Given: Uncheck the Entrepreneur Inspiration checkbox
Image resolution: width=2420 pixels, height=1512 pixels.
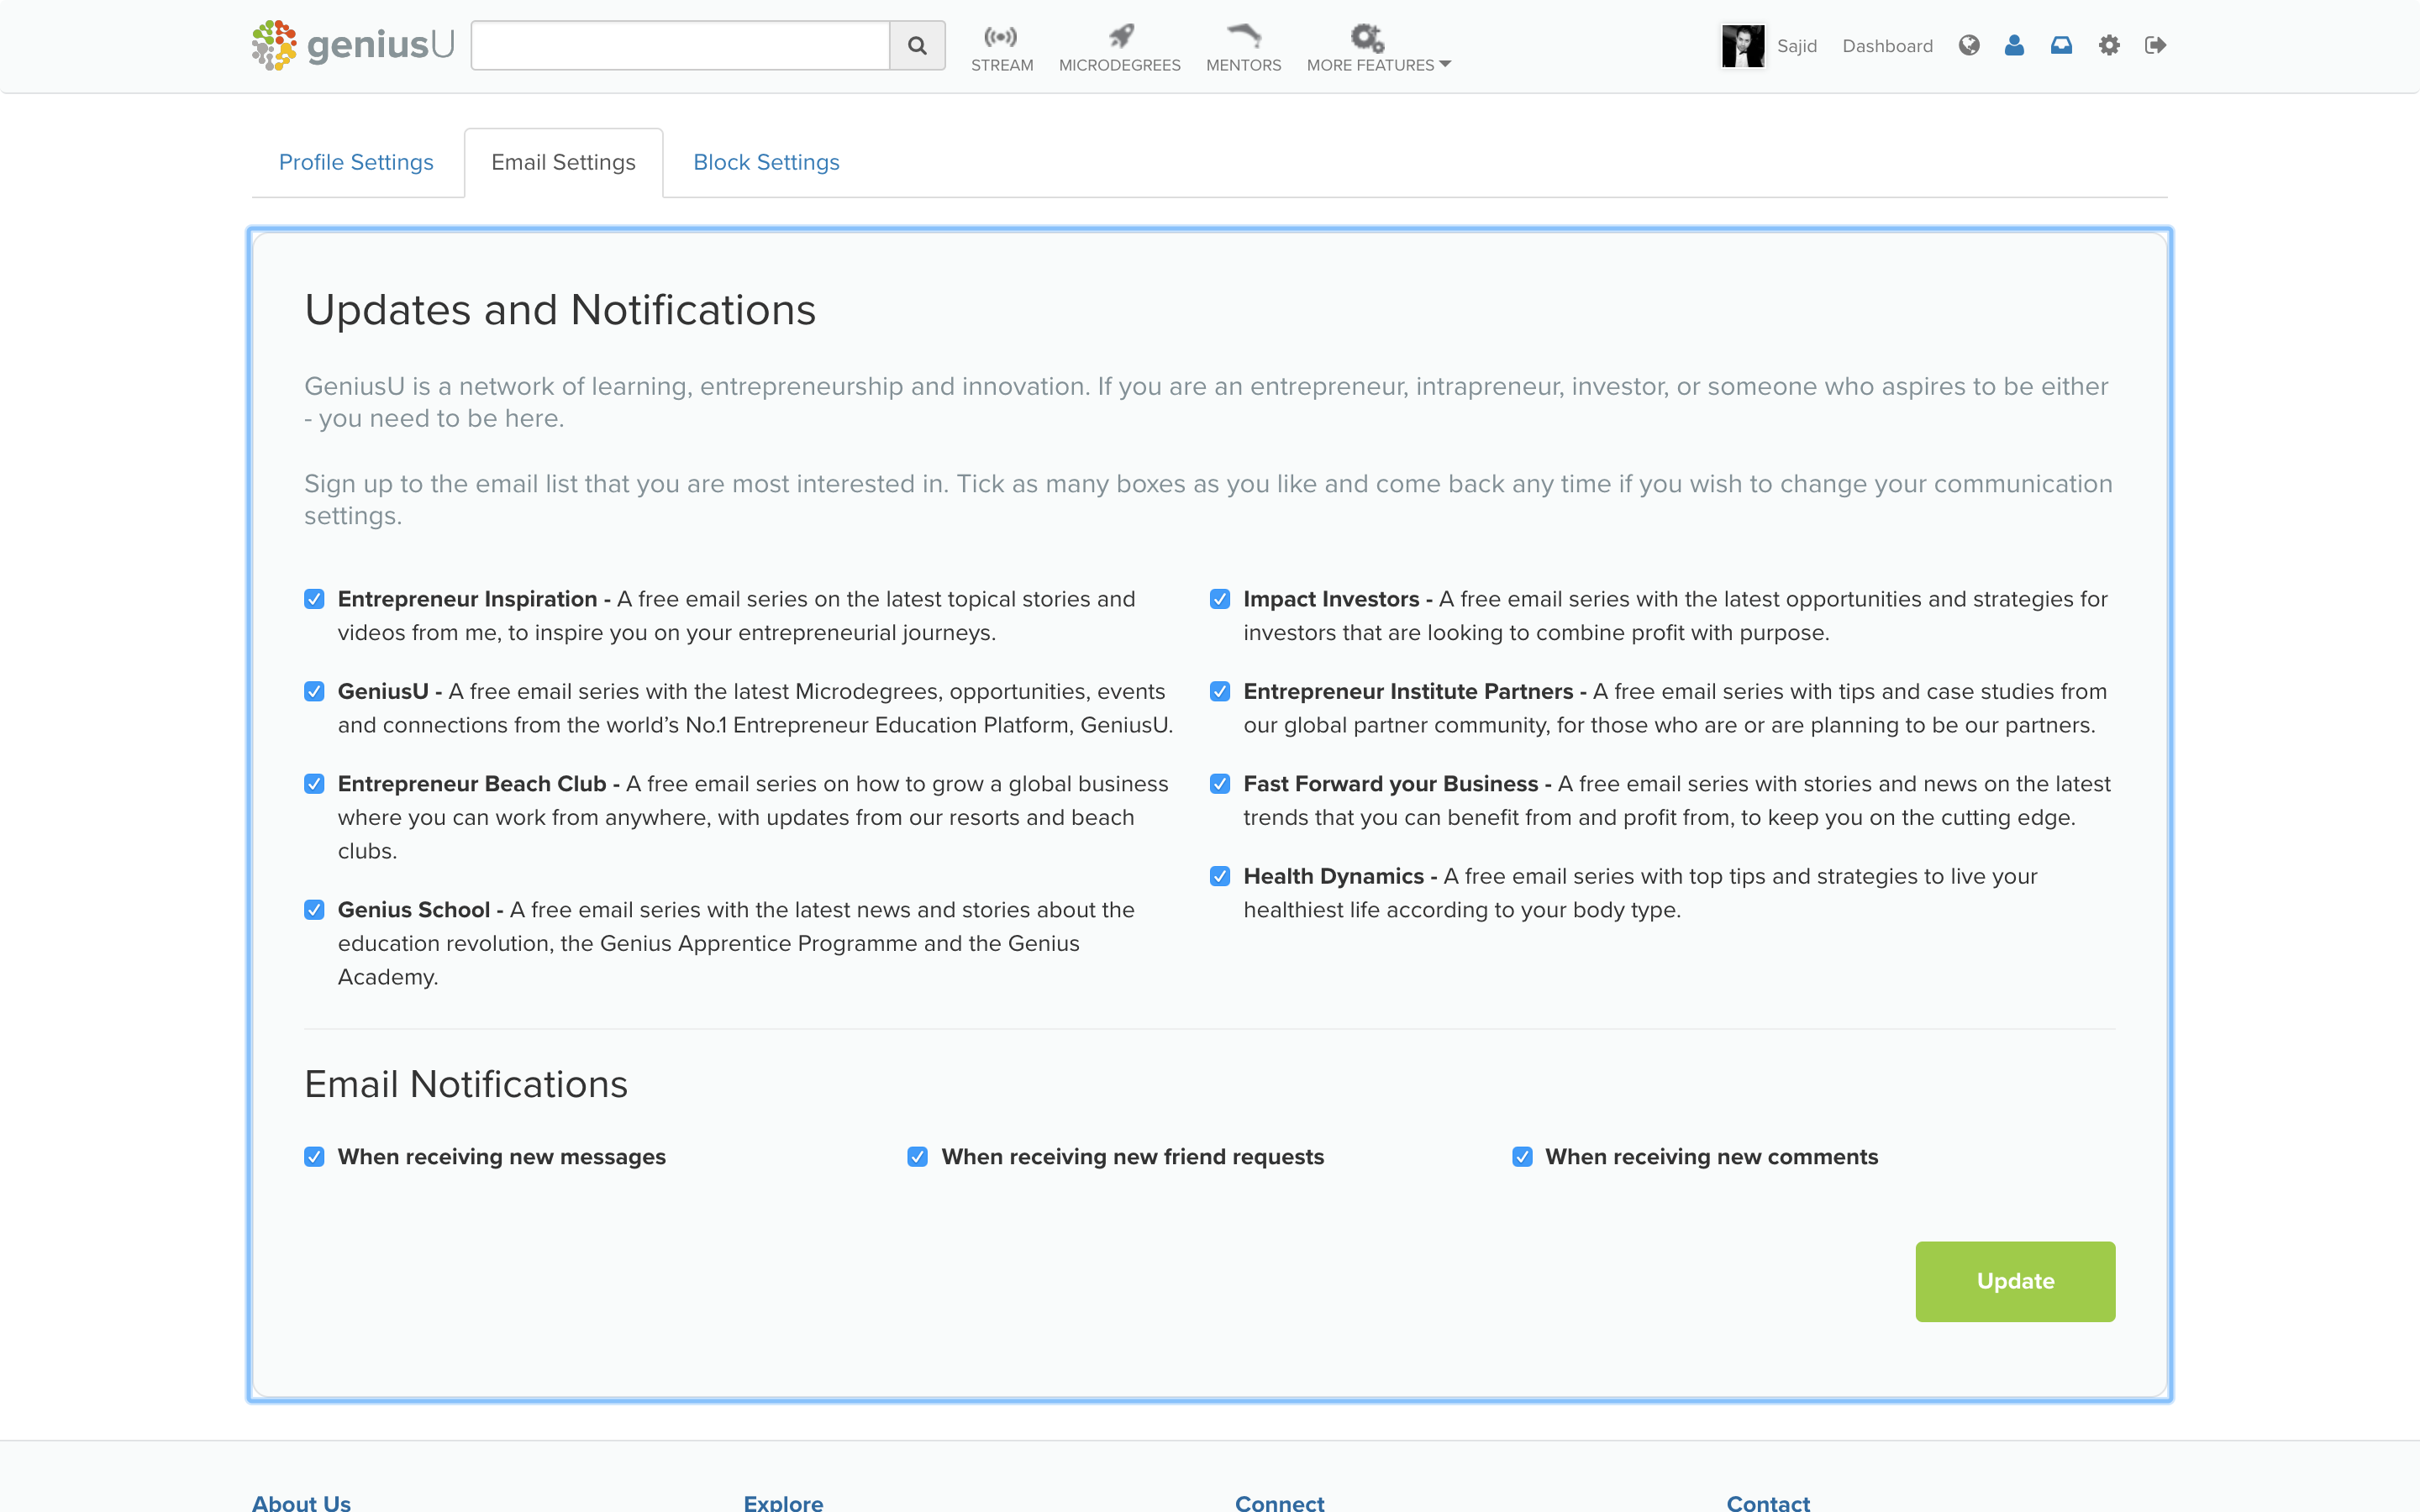Looking at the screenshot, I should tap(314, 599).
